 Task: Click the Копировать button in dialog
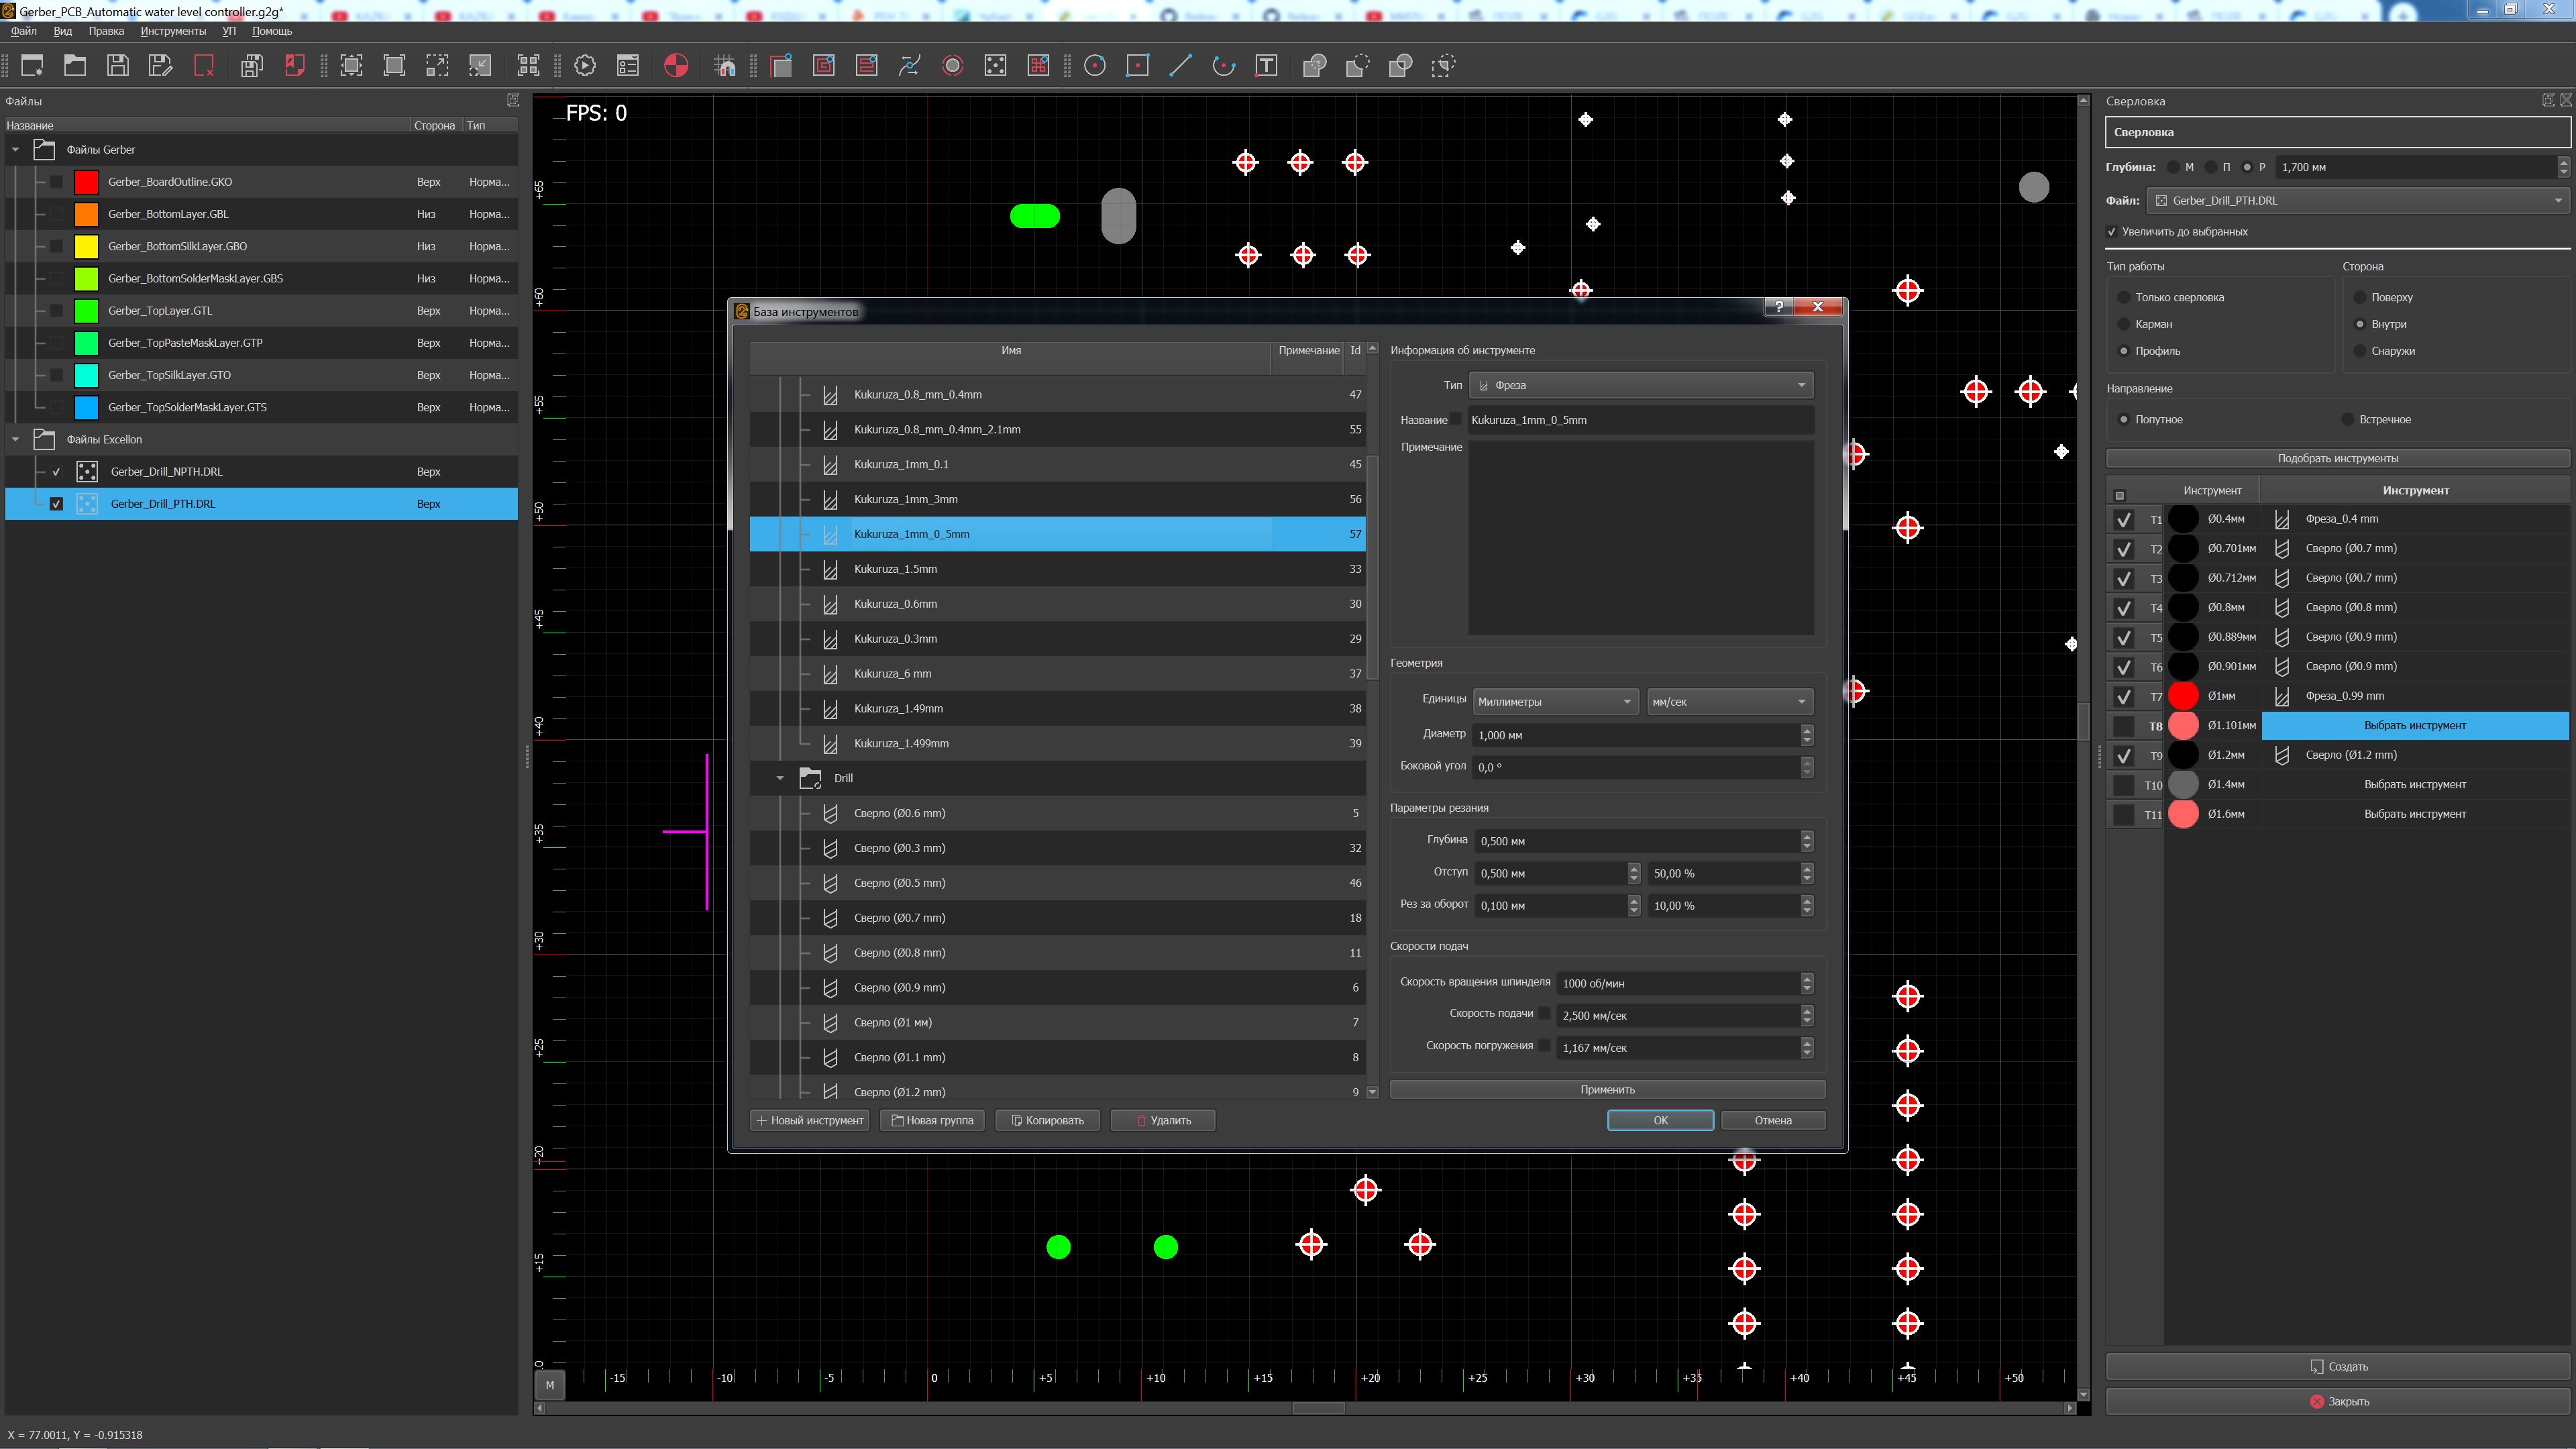[x=1047, y=1121]
